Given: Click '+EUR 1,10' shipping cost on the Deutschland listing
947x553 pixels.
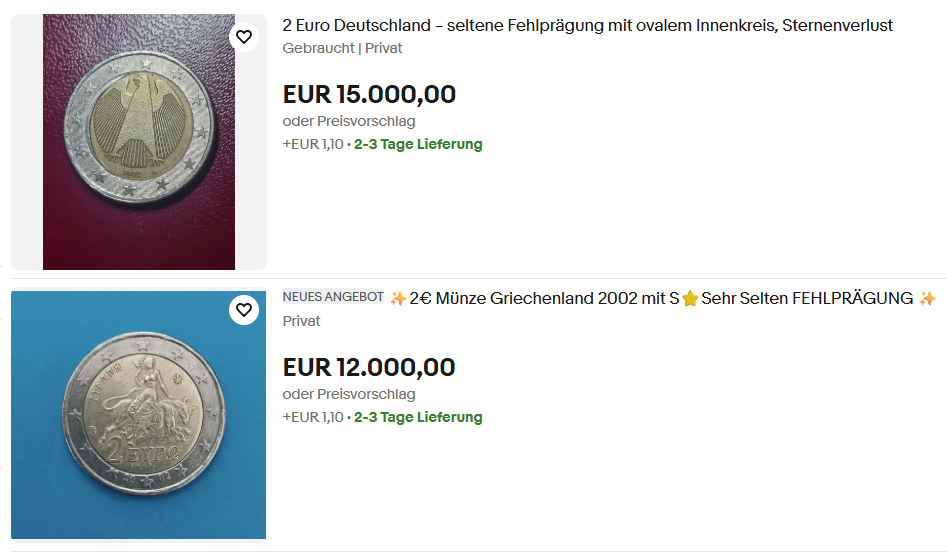Looking at the screenshot, I should coord(313,144).
